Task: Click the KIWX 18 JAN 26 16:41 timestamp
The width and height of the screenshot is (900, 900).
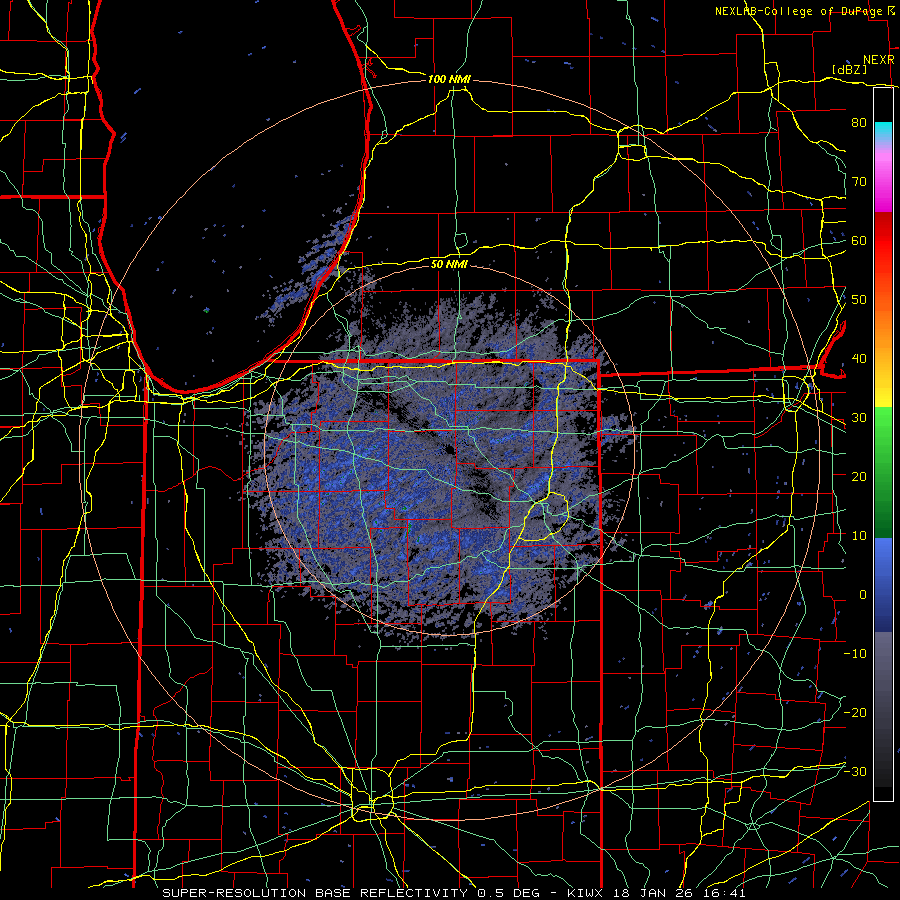Action: pos(657,893)
